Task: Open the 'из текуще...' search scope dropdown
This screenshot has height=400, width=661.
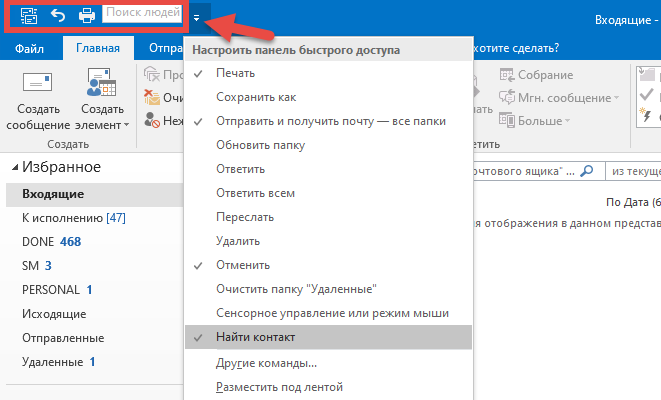Action: tap(633, 172)
